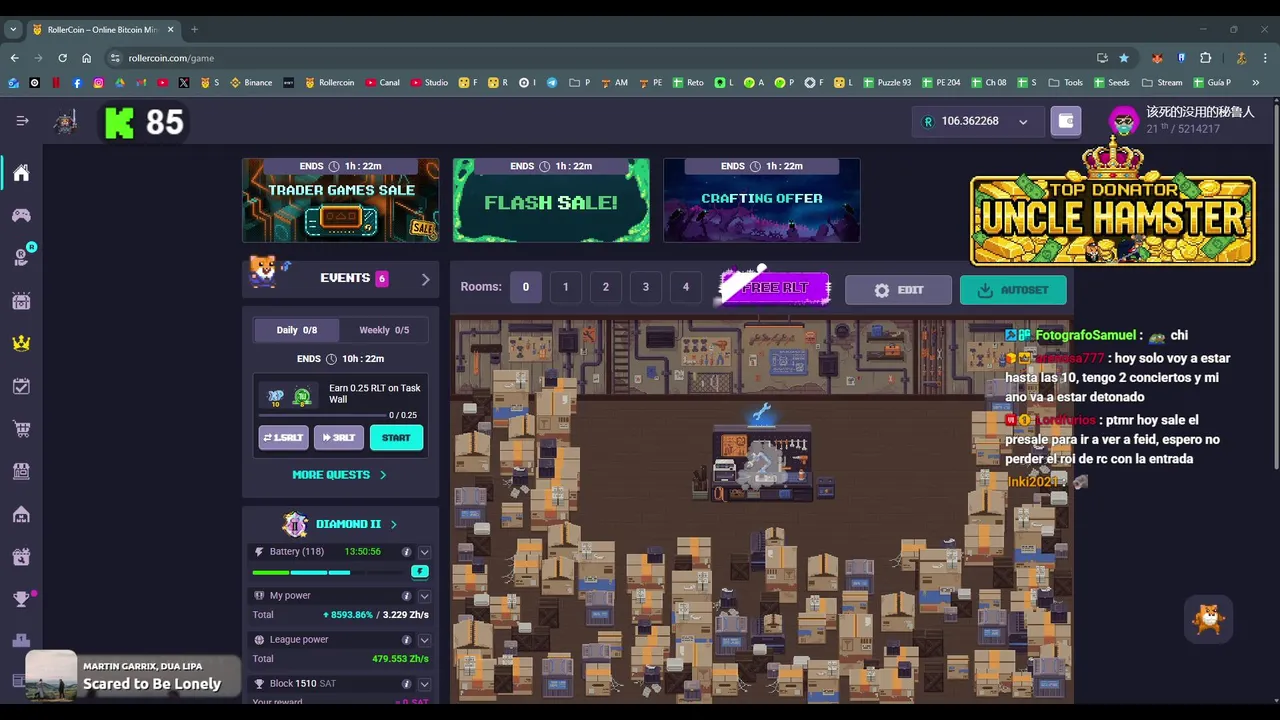The height and width of the screenshot is (720, 1280).
Task: Open the crown ranking icon in sidebar
Action: (21, 343)
